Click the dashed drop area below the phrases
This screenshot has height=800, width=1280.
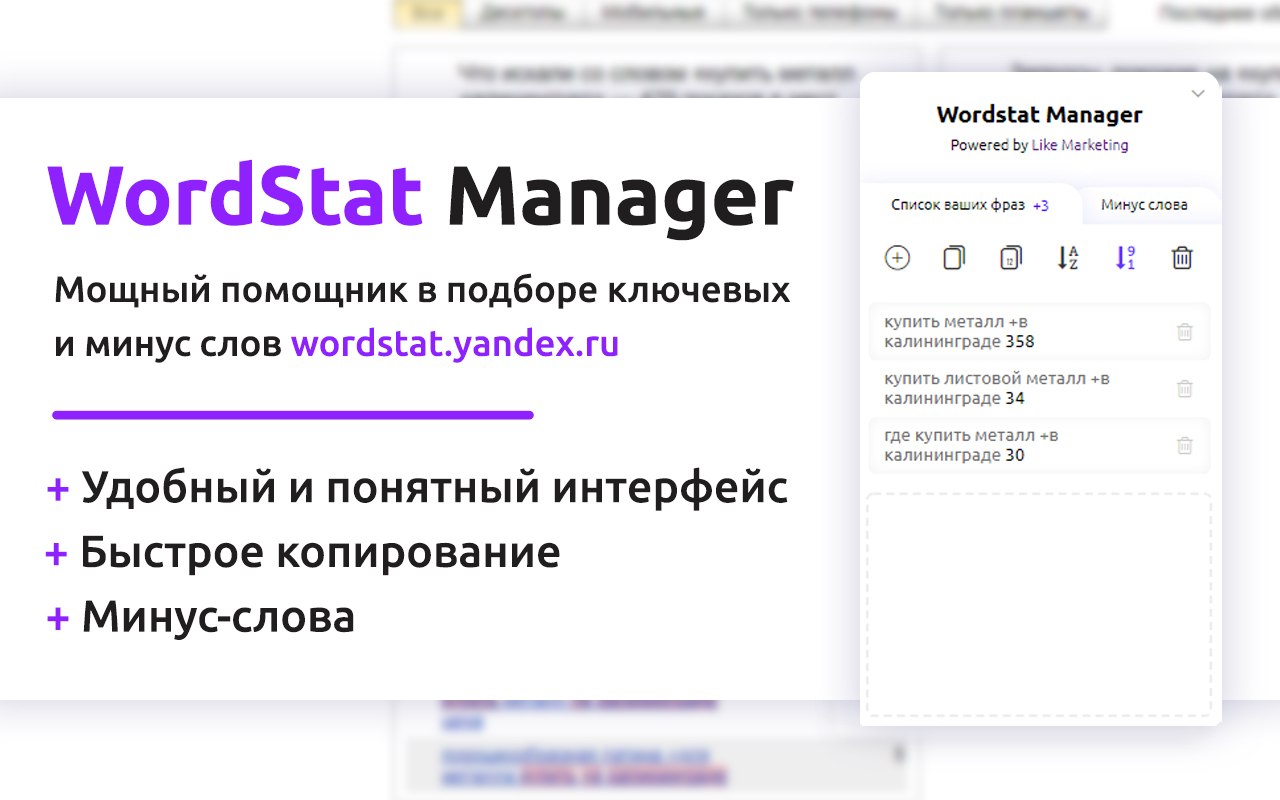coord(1039,605)
